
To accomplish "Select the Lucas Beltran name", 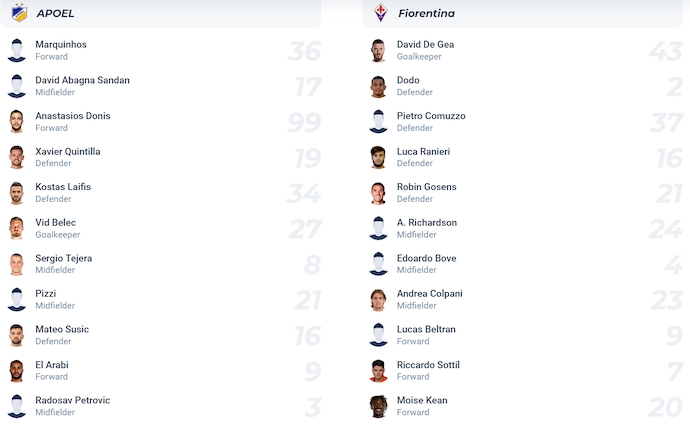I will 426,329.
